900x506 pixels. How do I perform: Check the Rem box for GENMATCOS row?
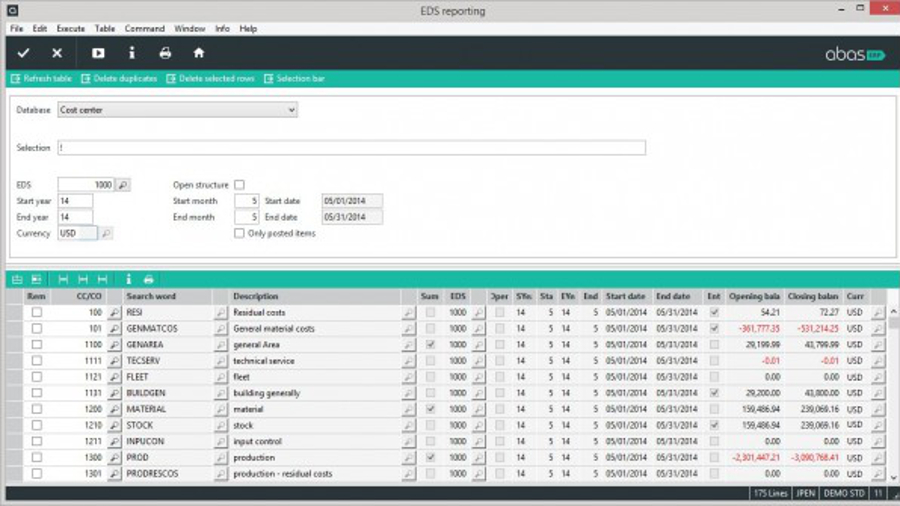point(37,328)
